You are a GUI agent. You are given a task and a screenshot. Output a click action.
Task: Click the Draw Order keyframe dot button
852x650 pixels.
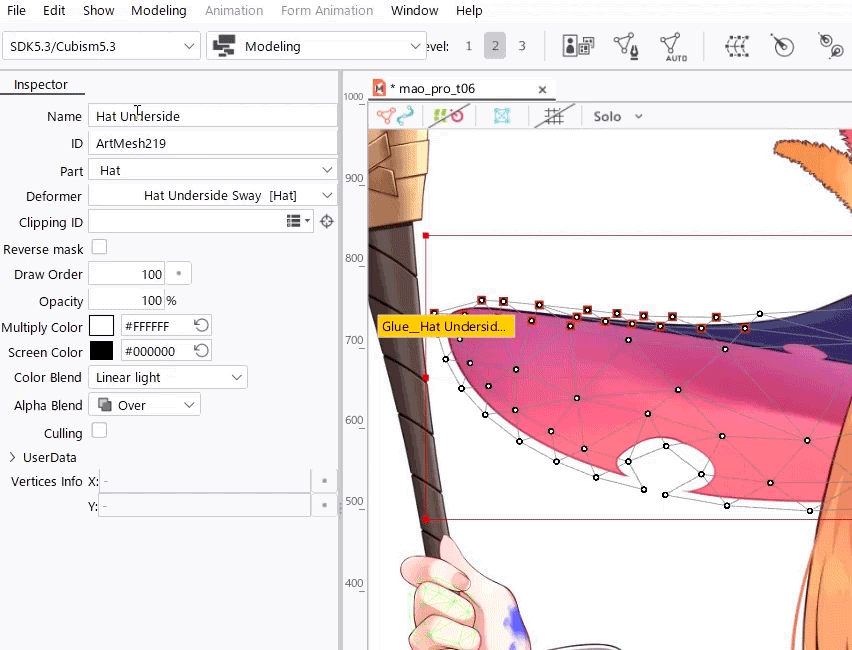(178, 273)
